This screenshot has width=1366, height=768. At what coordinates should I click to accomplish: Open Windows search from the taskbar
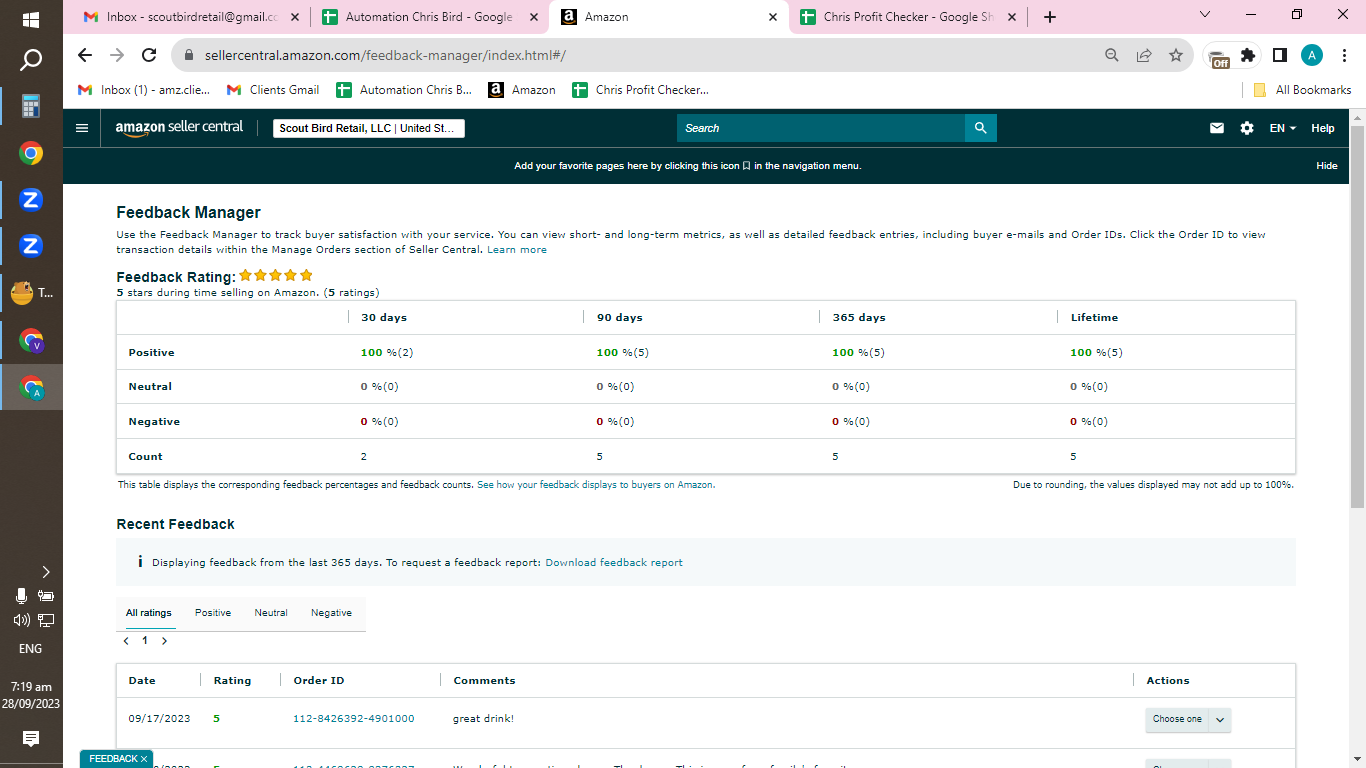tap(31, 61)
